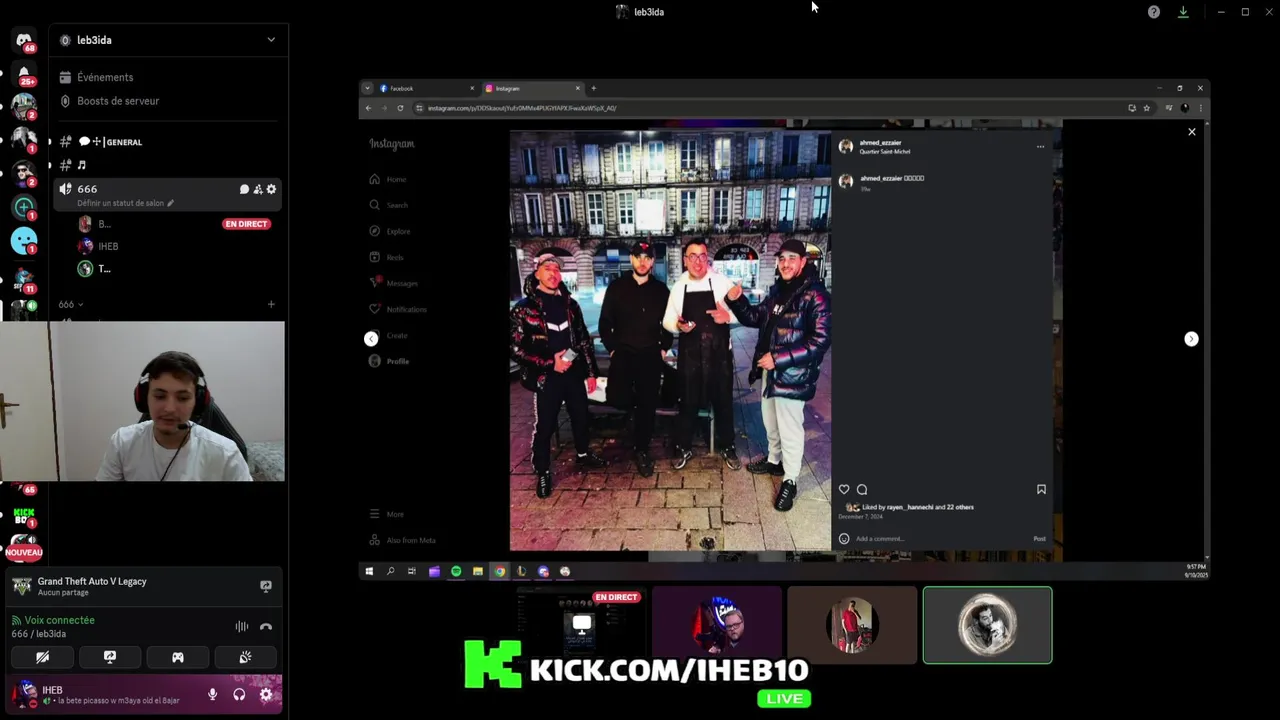This screenshot has height=720, width=1280.
Task: Save the post with bookmark icon
Action: [x=1041, y=489]
